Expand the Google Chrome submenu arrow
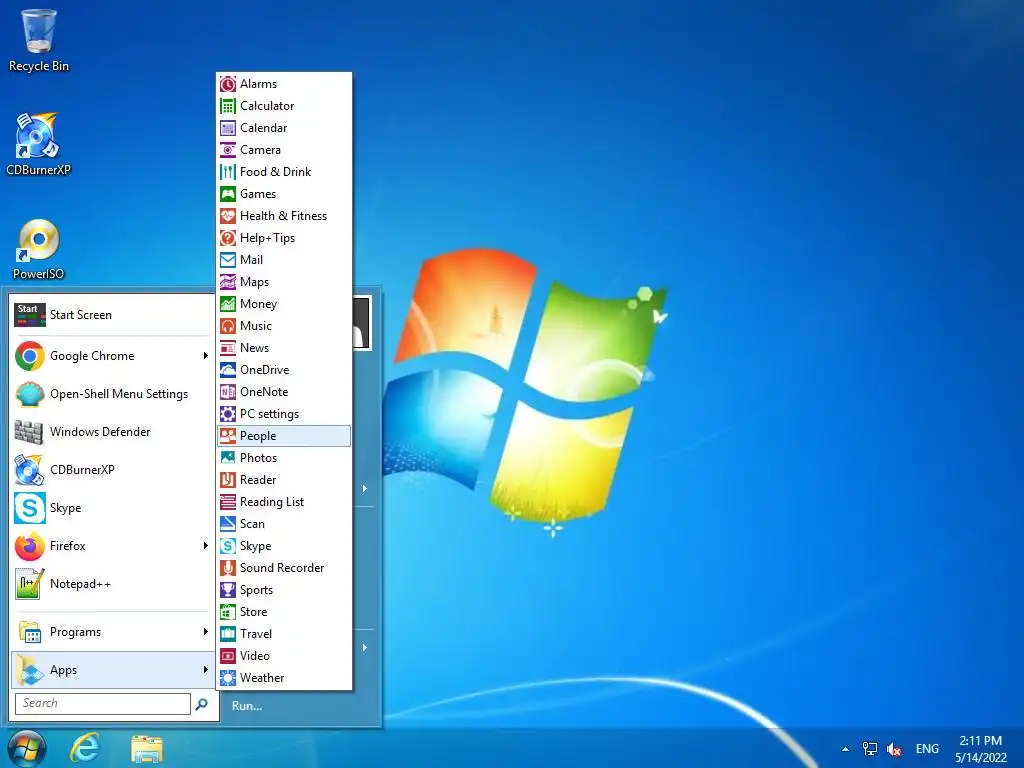 pos(205,356)
